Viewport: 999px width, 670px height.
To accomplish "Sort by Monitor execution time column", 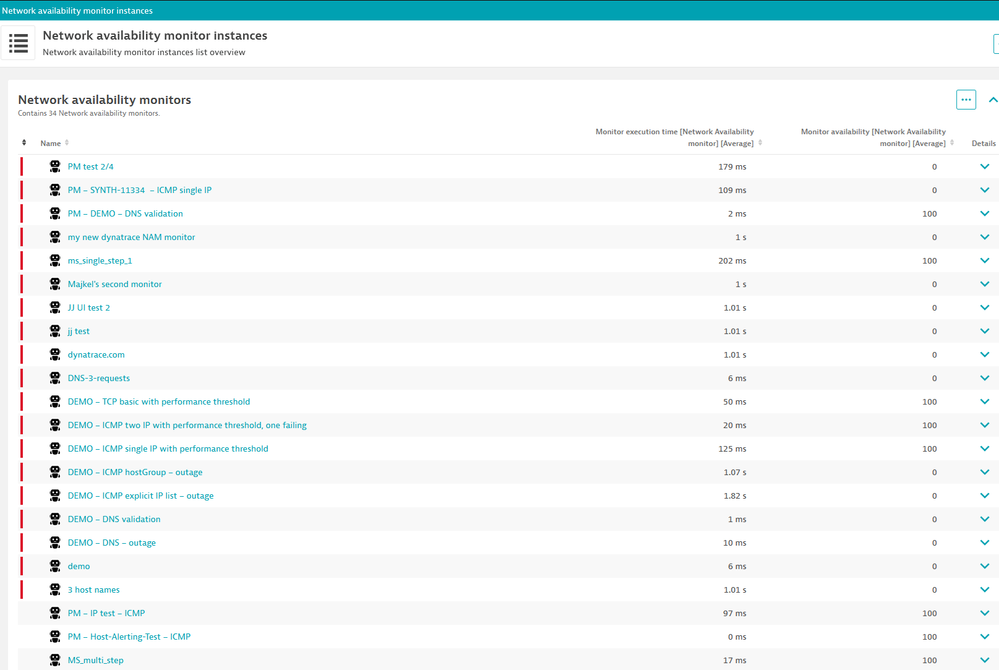I will pos(676,137).
